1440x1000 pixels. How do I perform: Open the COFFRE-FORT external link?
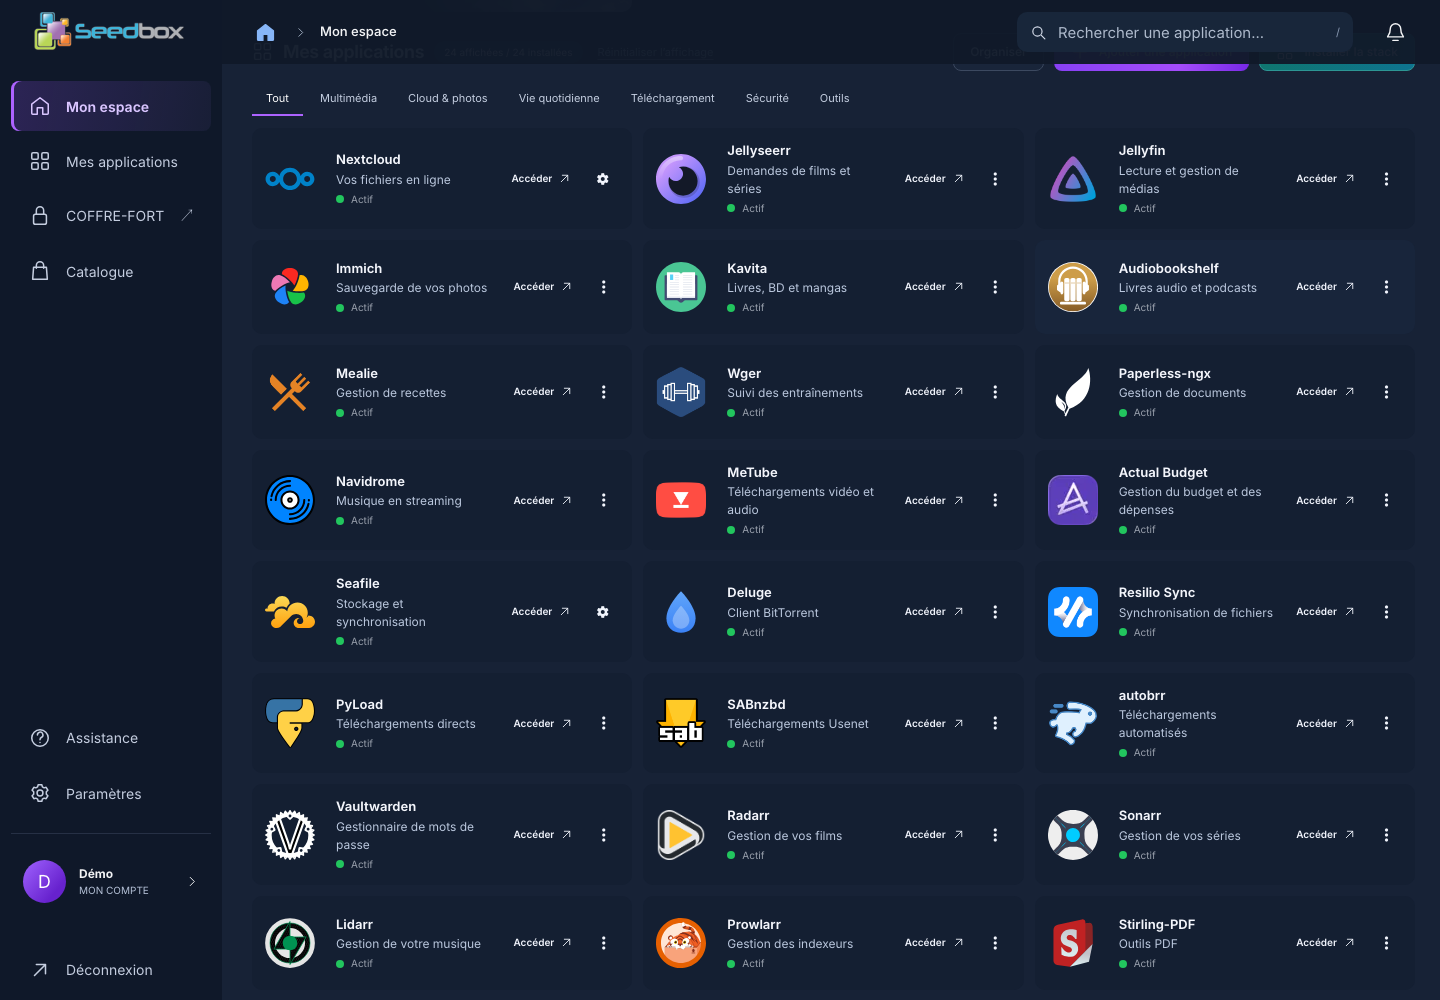[x=111, y=216]
